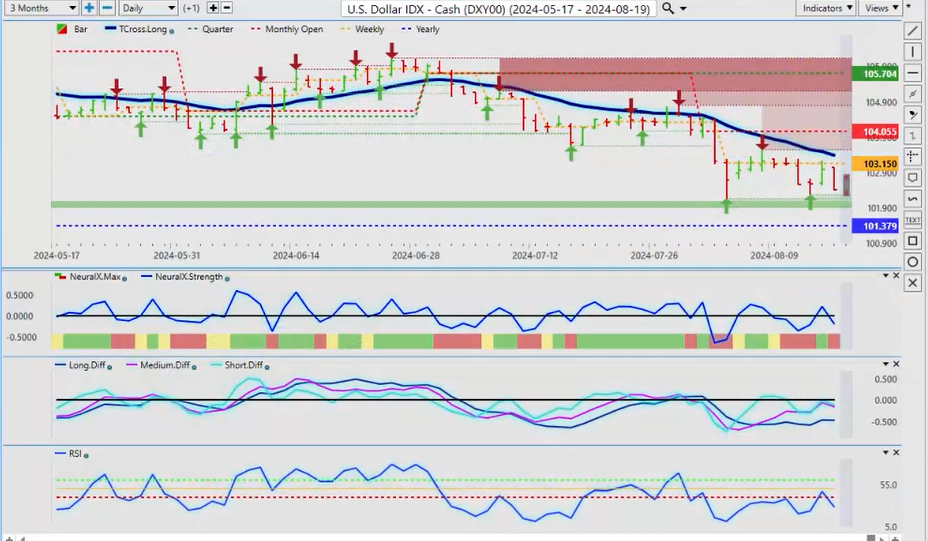Image resolution: width=928 pixels, height=541 pixels.
Task: Click the green 105.704 price label
Action: coord(874,74)
